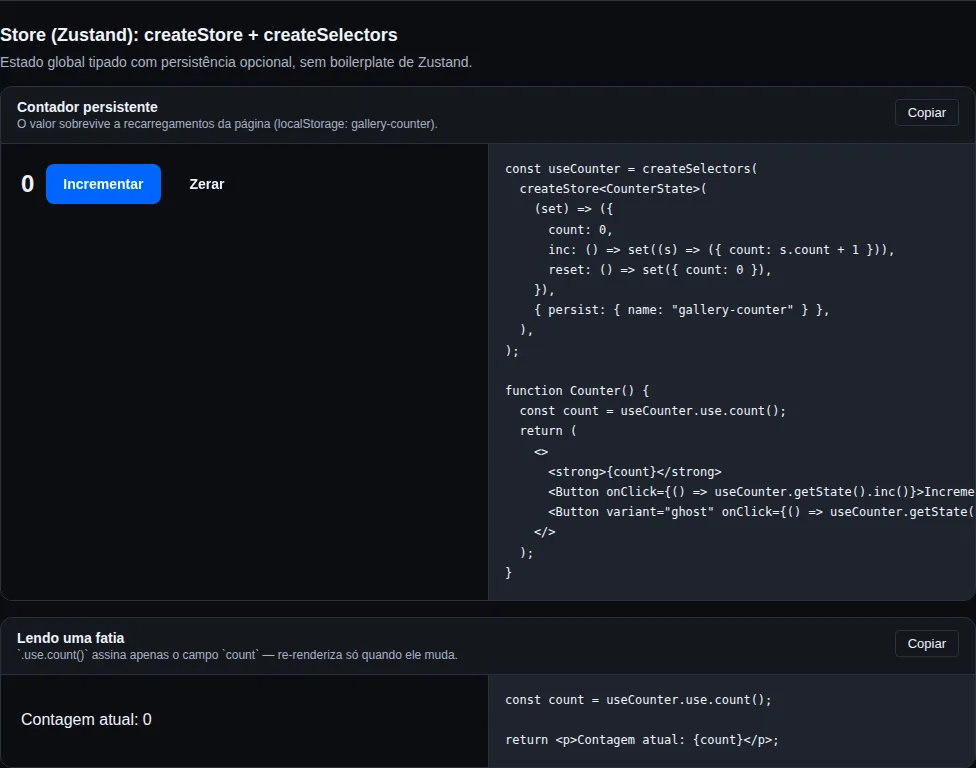Click code line starting with "inc: () => set"

(x=721, y=250)
